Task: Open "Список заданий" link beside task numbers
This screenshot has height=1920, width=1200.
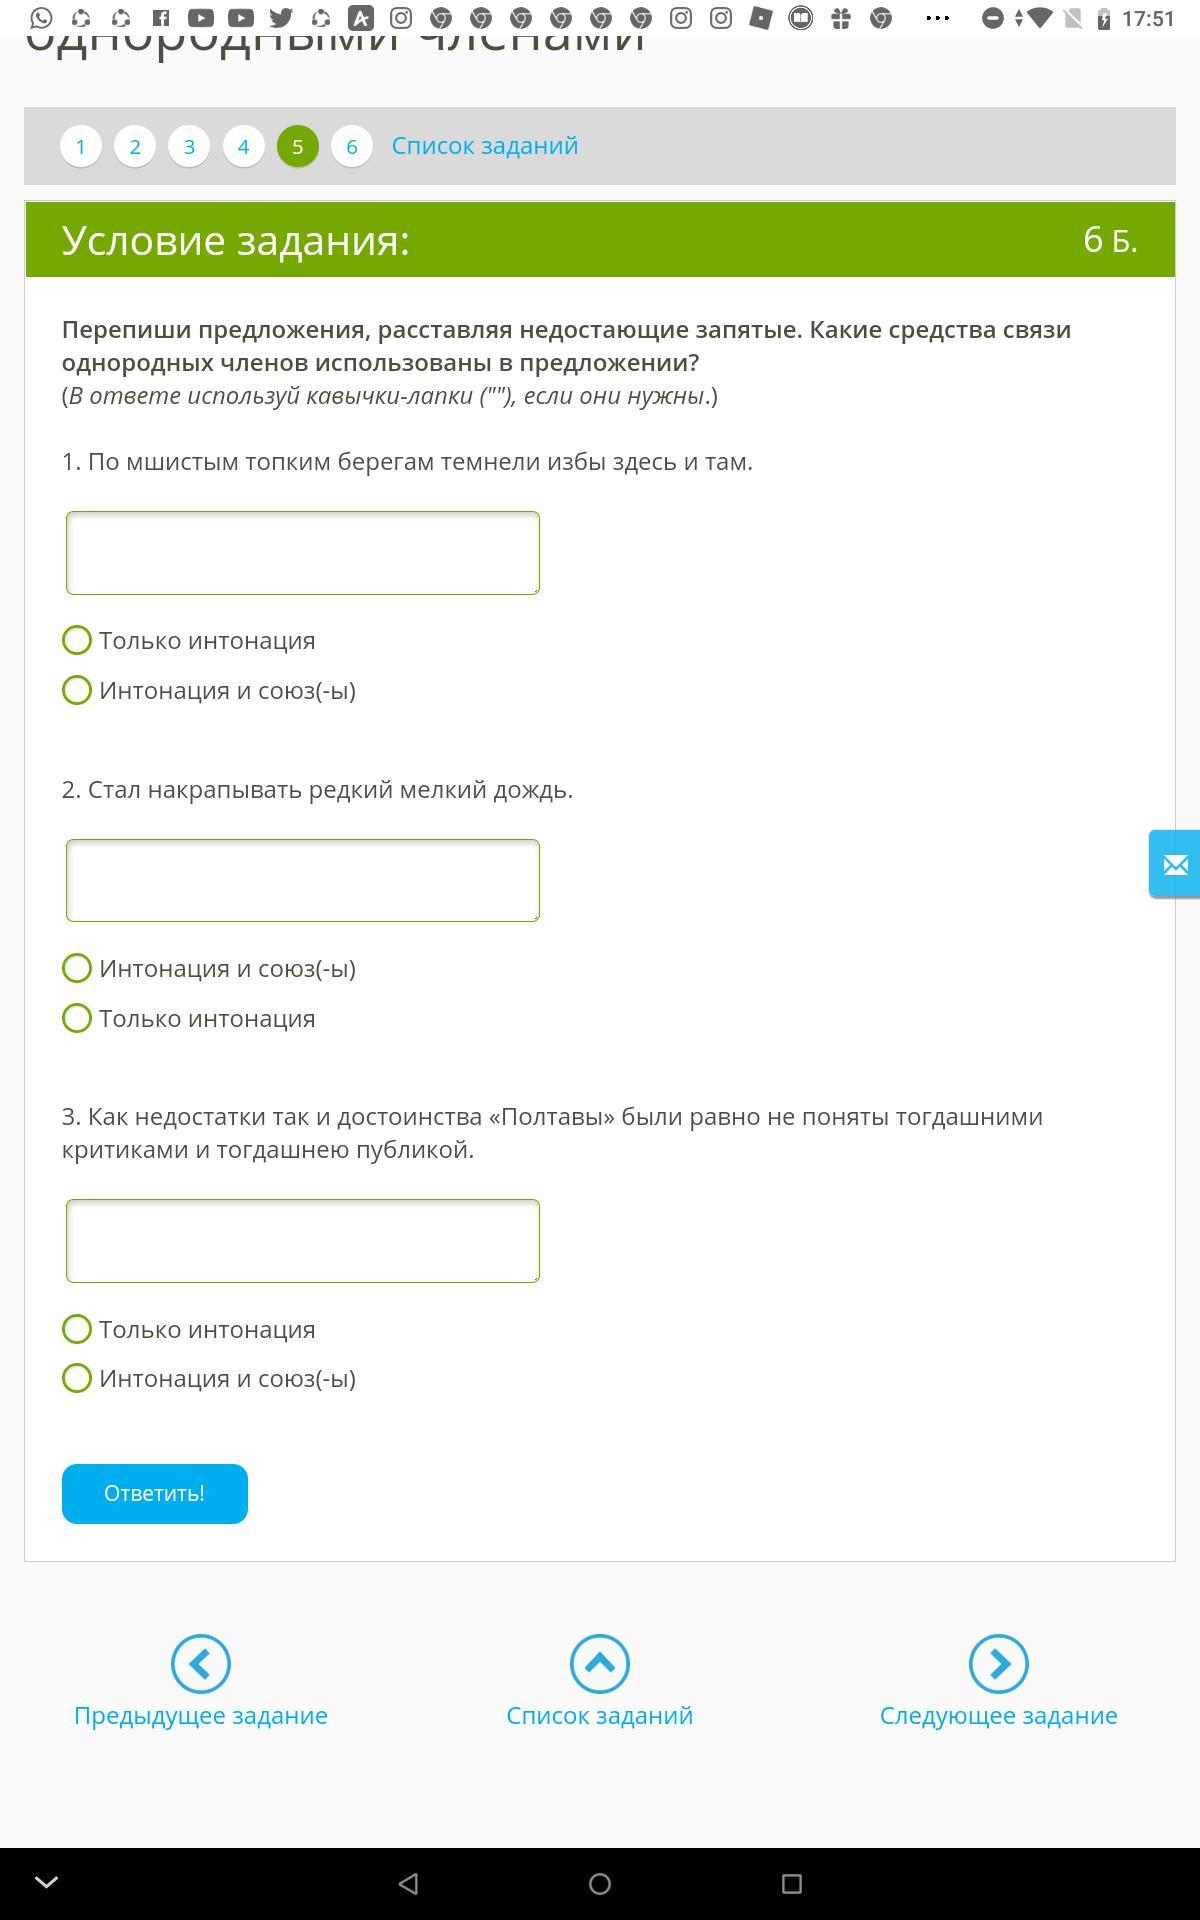Action: click(484, 146)
